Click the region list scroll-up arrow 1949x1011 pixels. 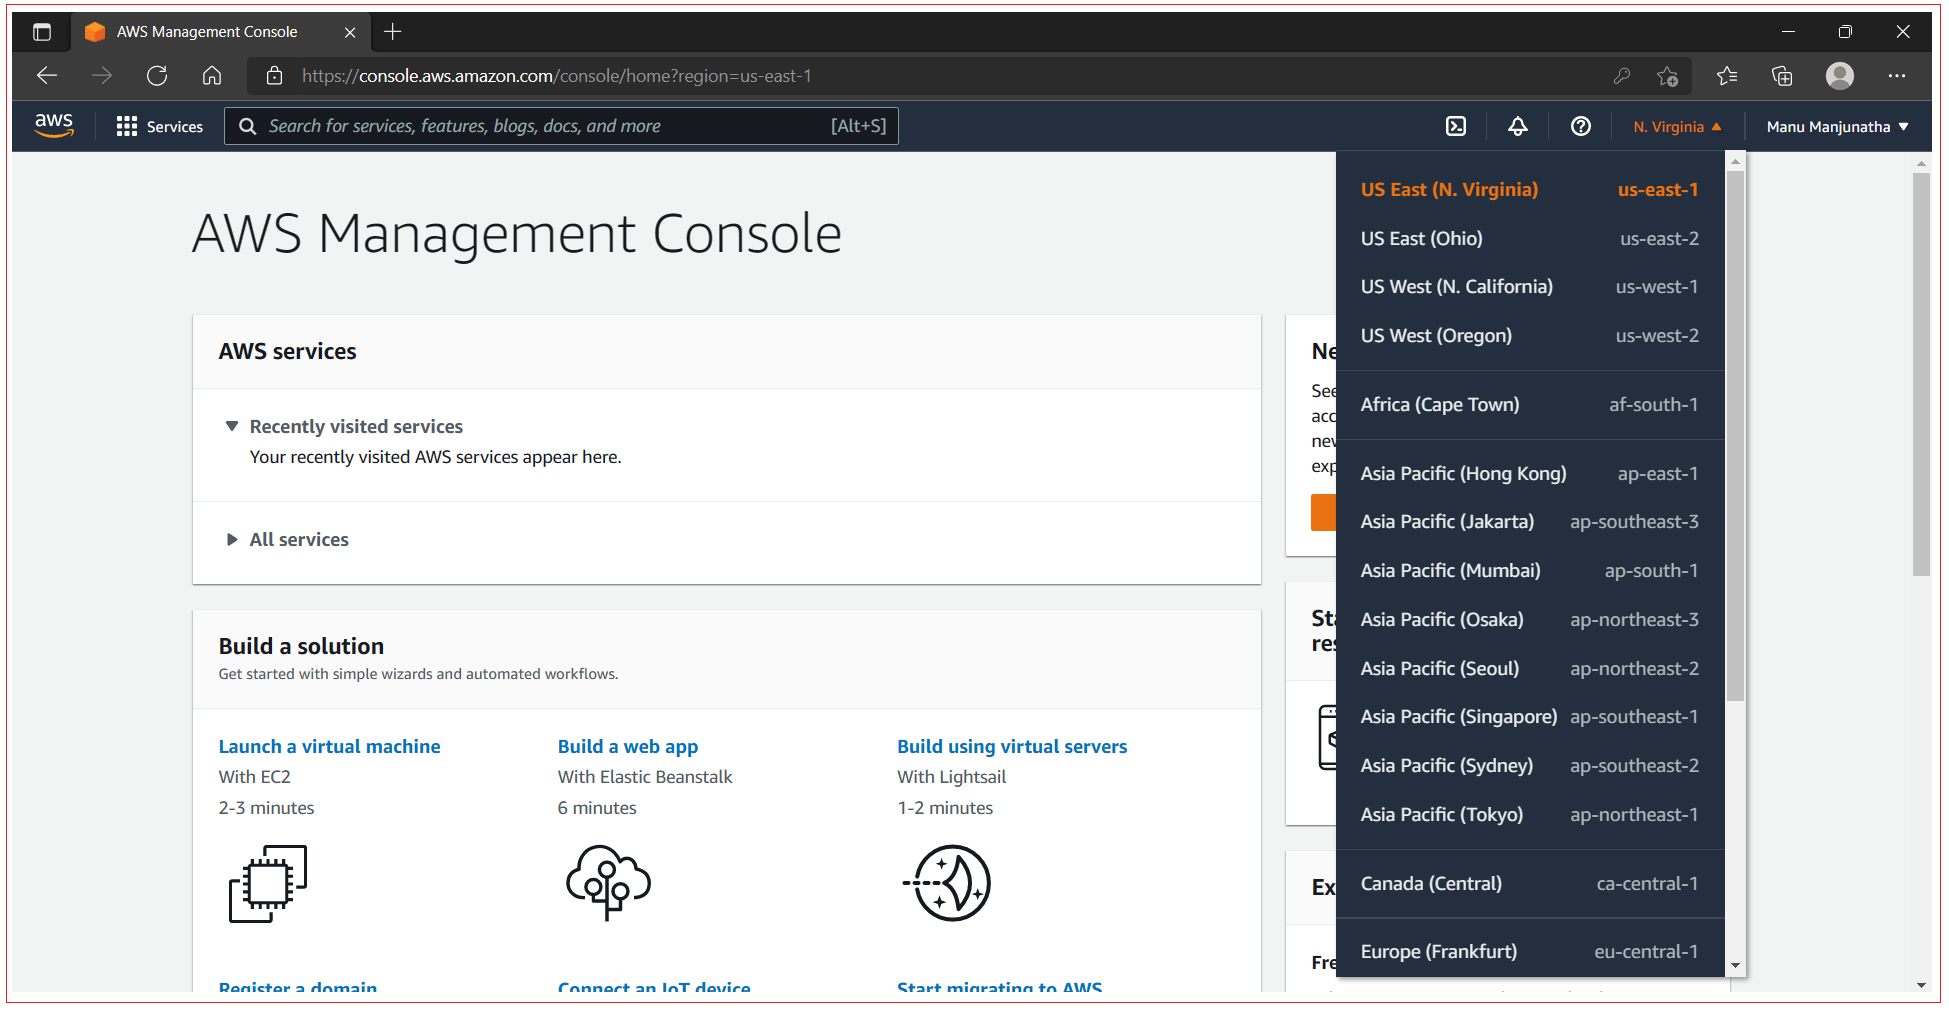click(x=1736, y=161)
